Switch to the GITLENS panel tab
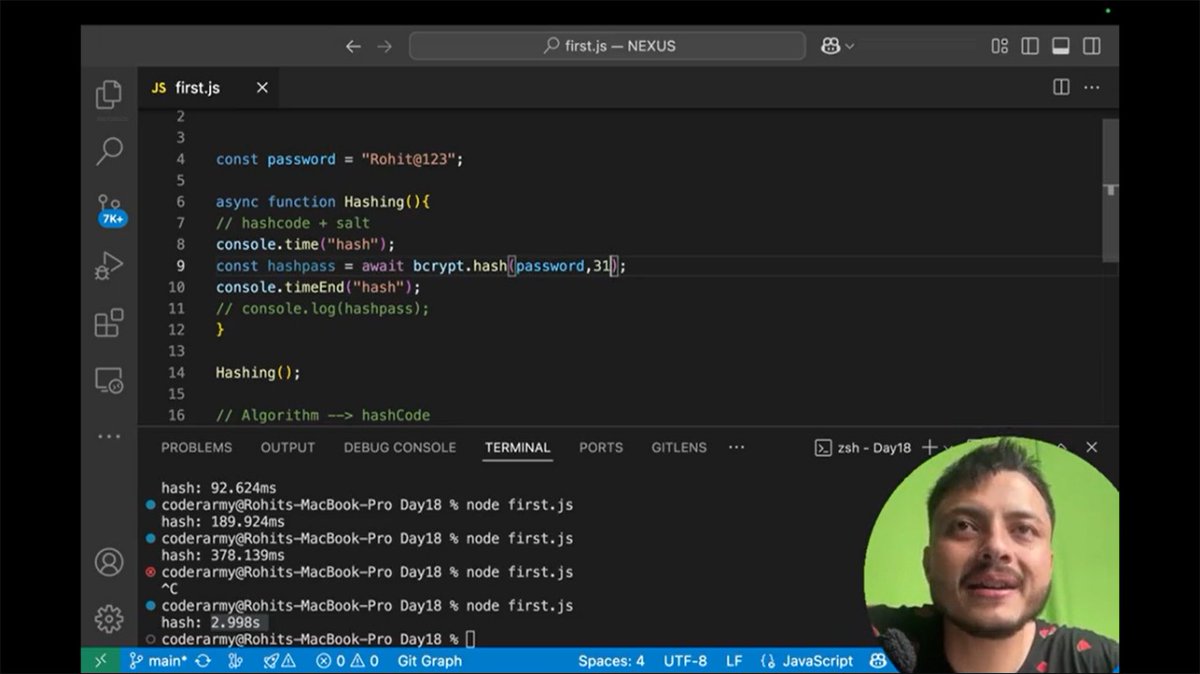Viewport: 1200px width, 674px height. pos(679,447)
